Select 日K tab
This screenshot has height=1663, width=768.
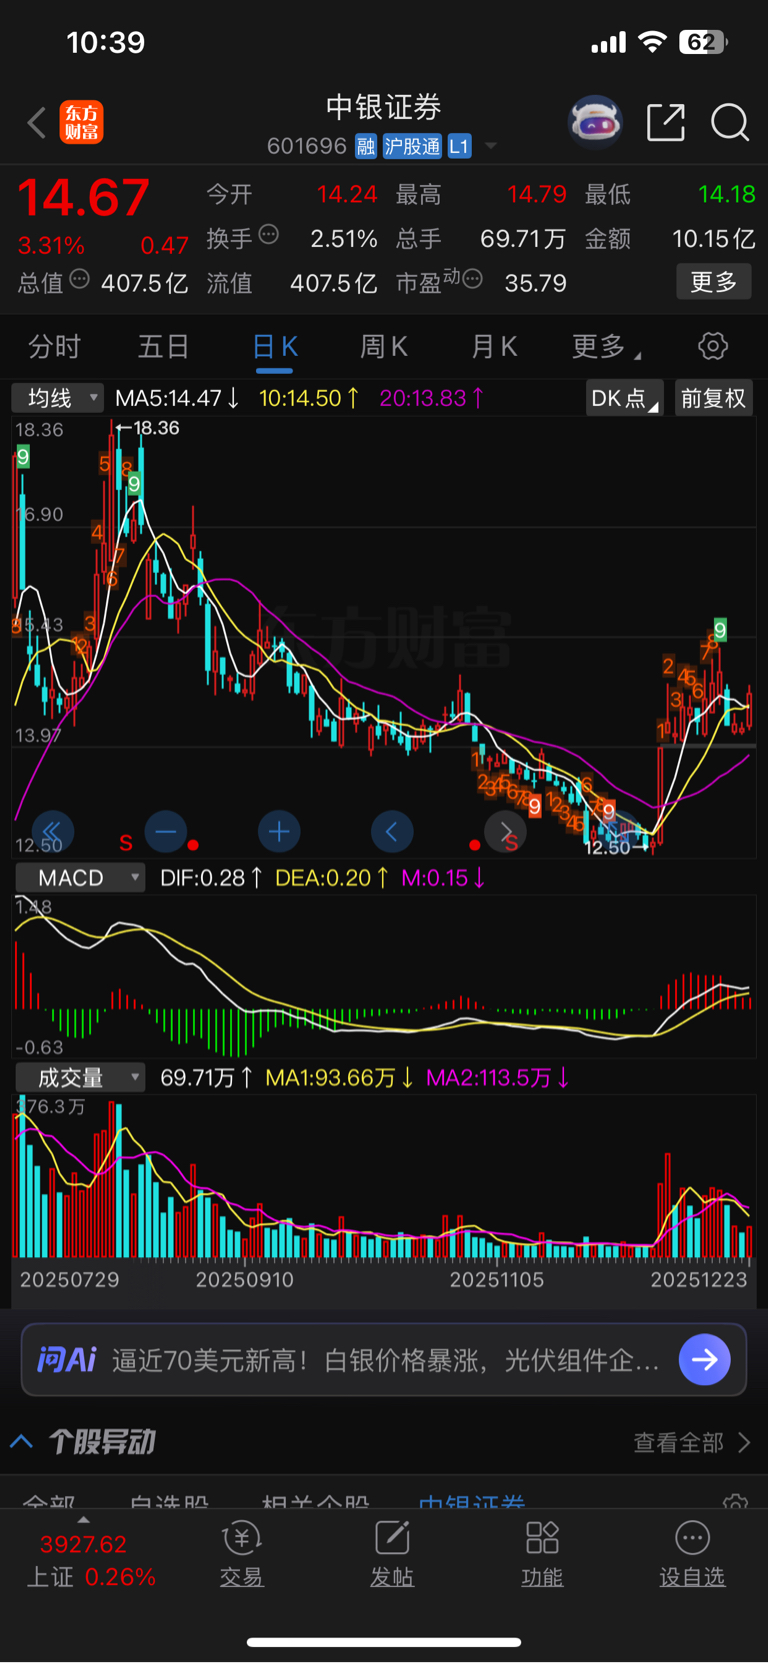pyautogui.click(x=275, y=347)
